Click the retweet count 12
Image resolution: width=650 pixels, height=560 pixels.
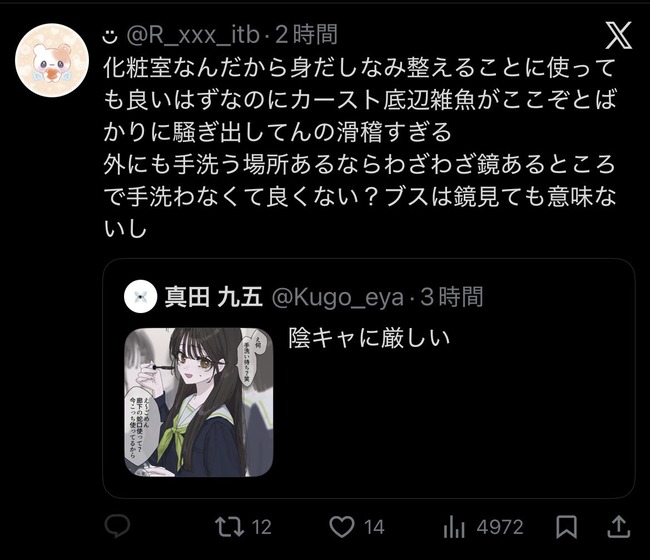262,527
